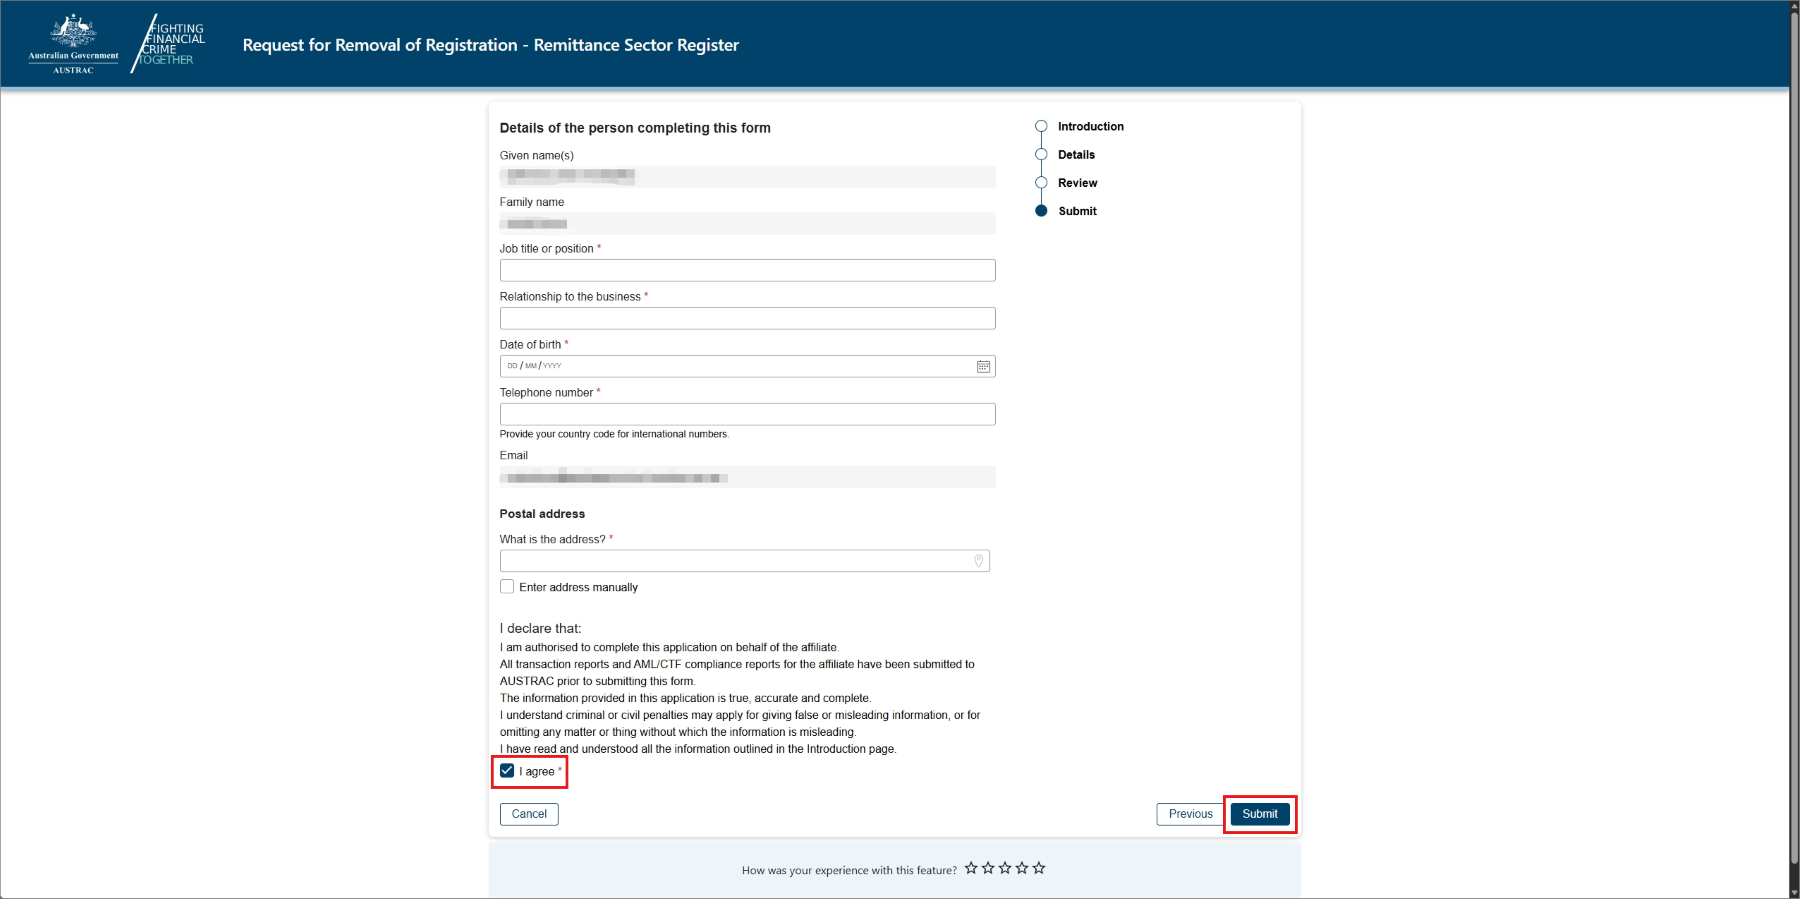Click the Australian Government AUSTRAC logo
The width and height of the screenshot is (1800, 899).
(73, 44)
